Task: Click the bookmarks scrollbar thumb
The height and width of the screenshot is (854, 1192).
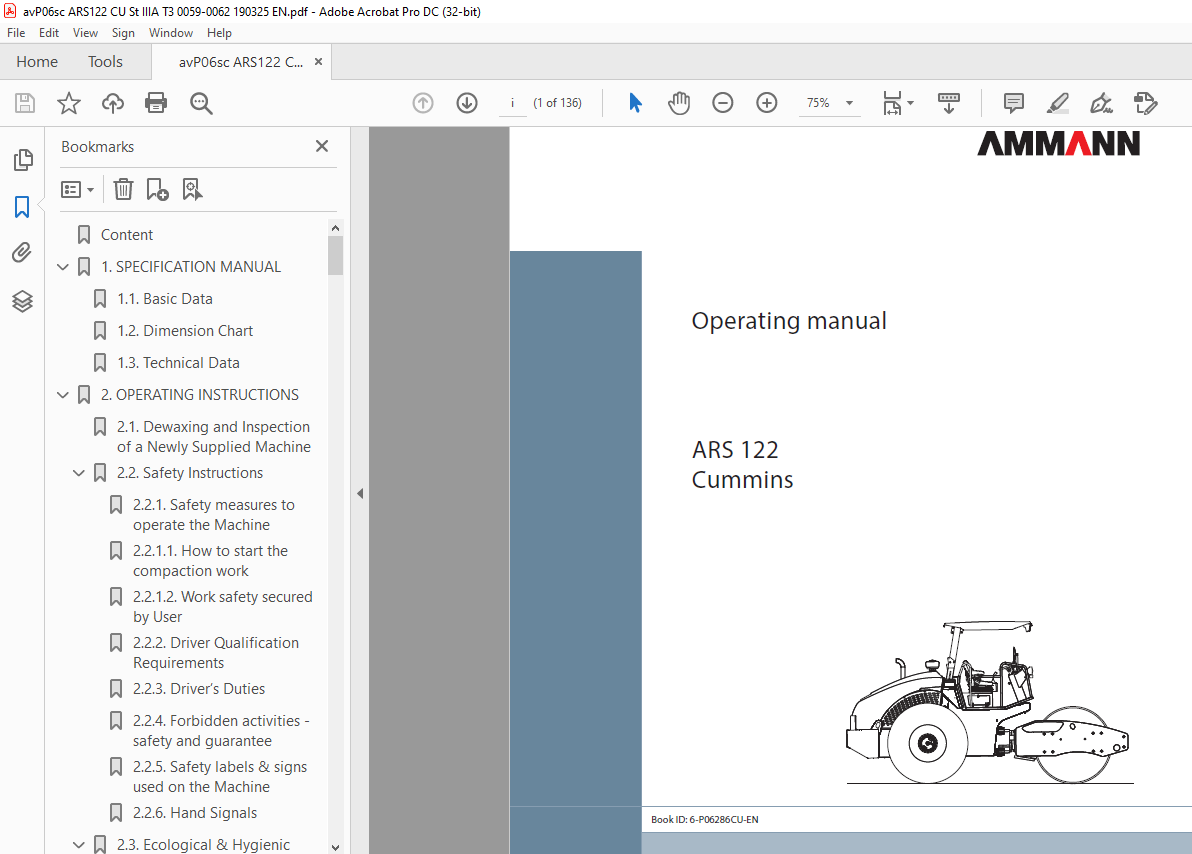Action: 335,256
